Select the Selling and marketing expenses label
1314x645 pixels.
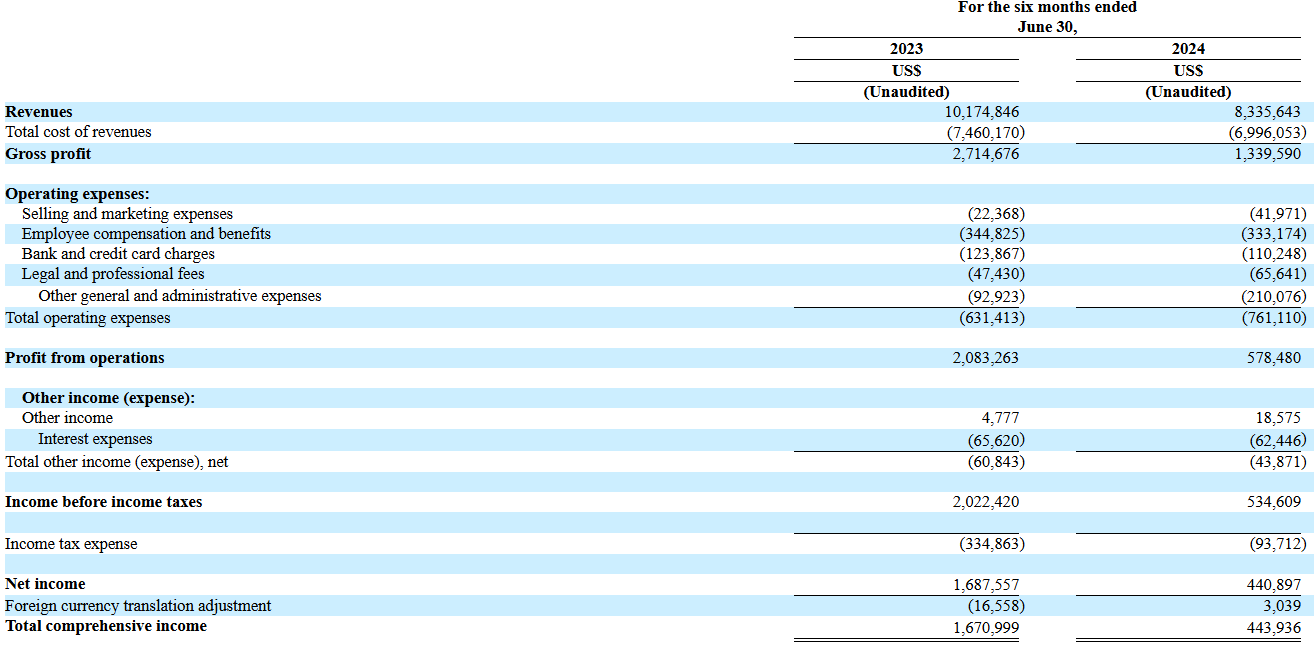pos(127,214)
